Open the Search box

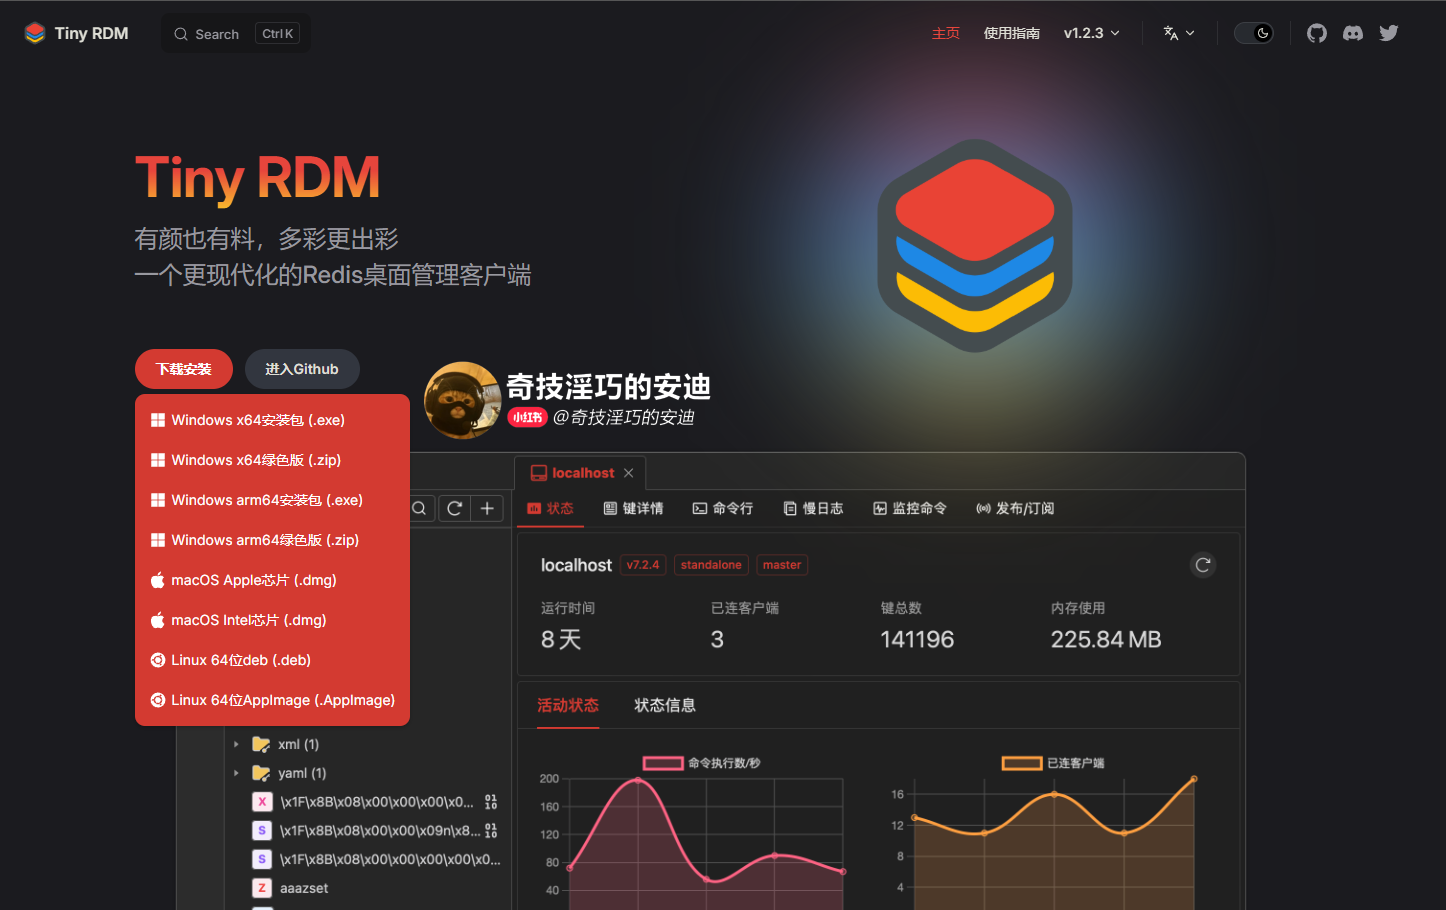click(x=236, y=34)
